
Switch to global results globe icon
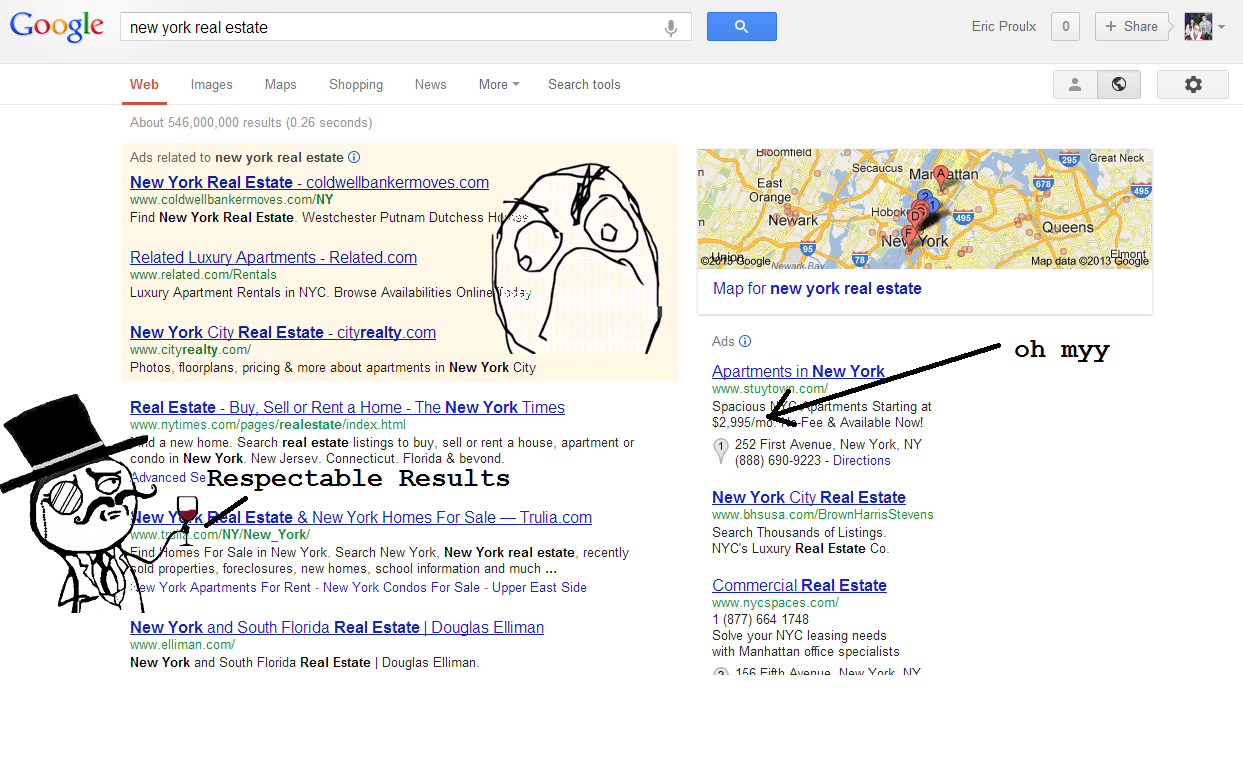click(x=1119, y=85)
